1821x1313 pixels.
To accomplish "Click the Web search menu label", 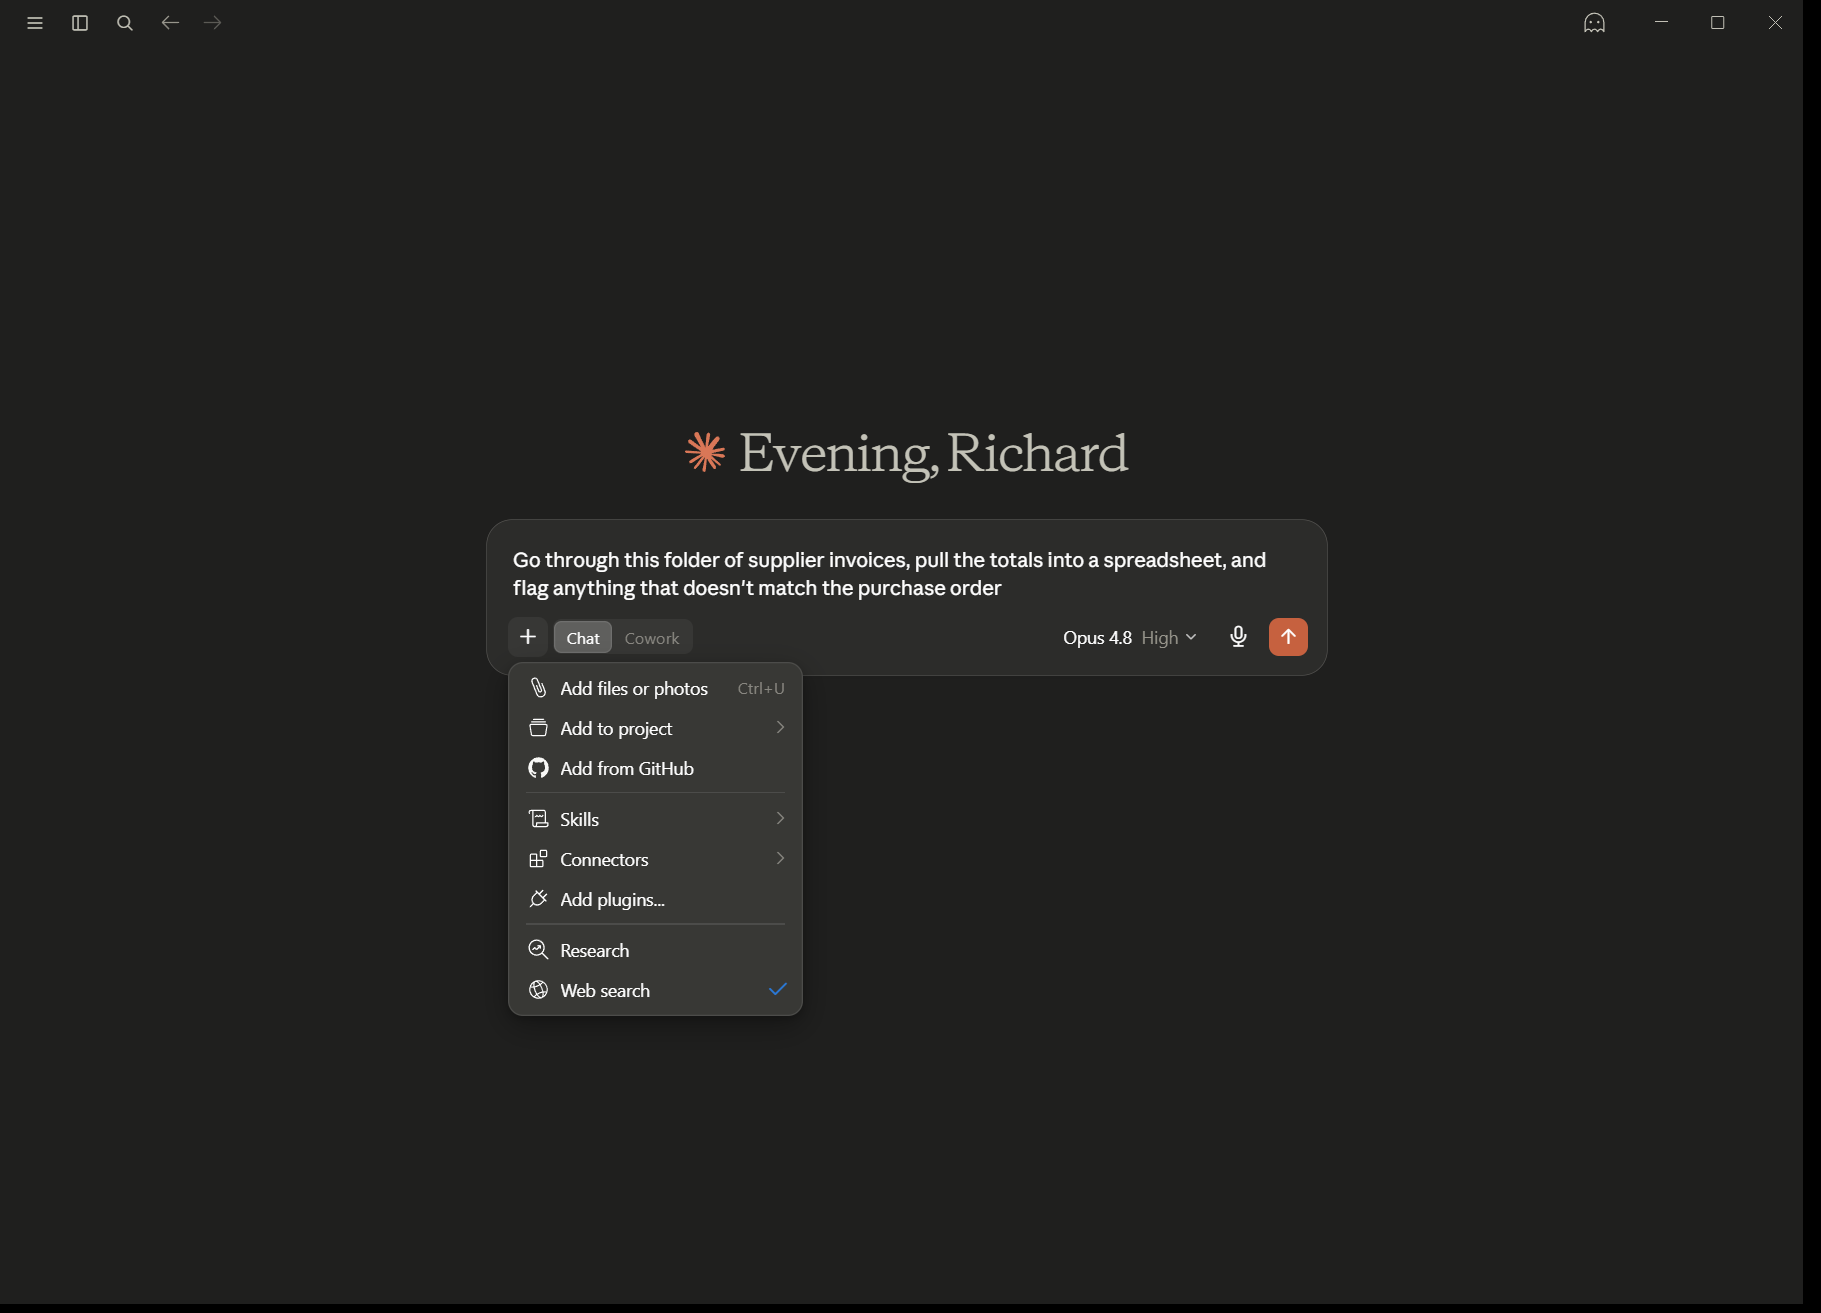I will (x=605, y=990).
